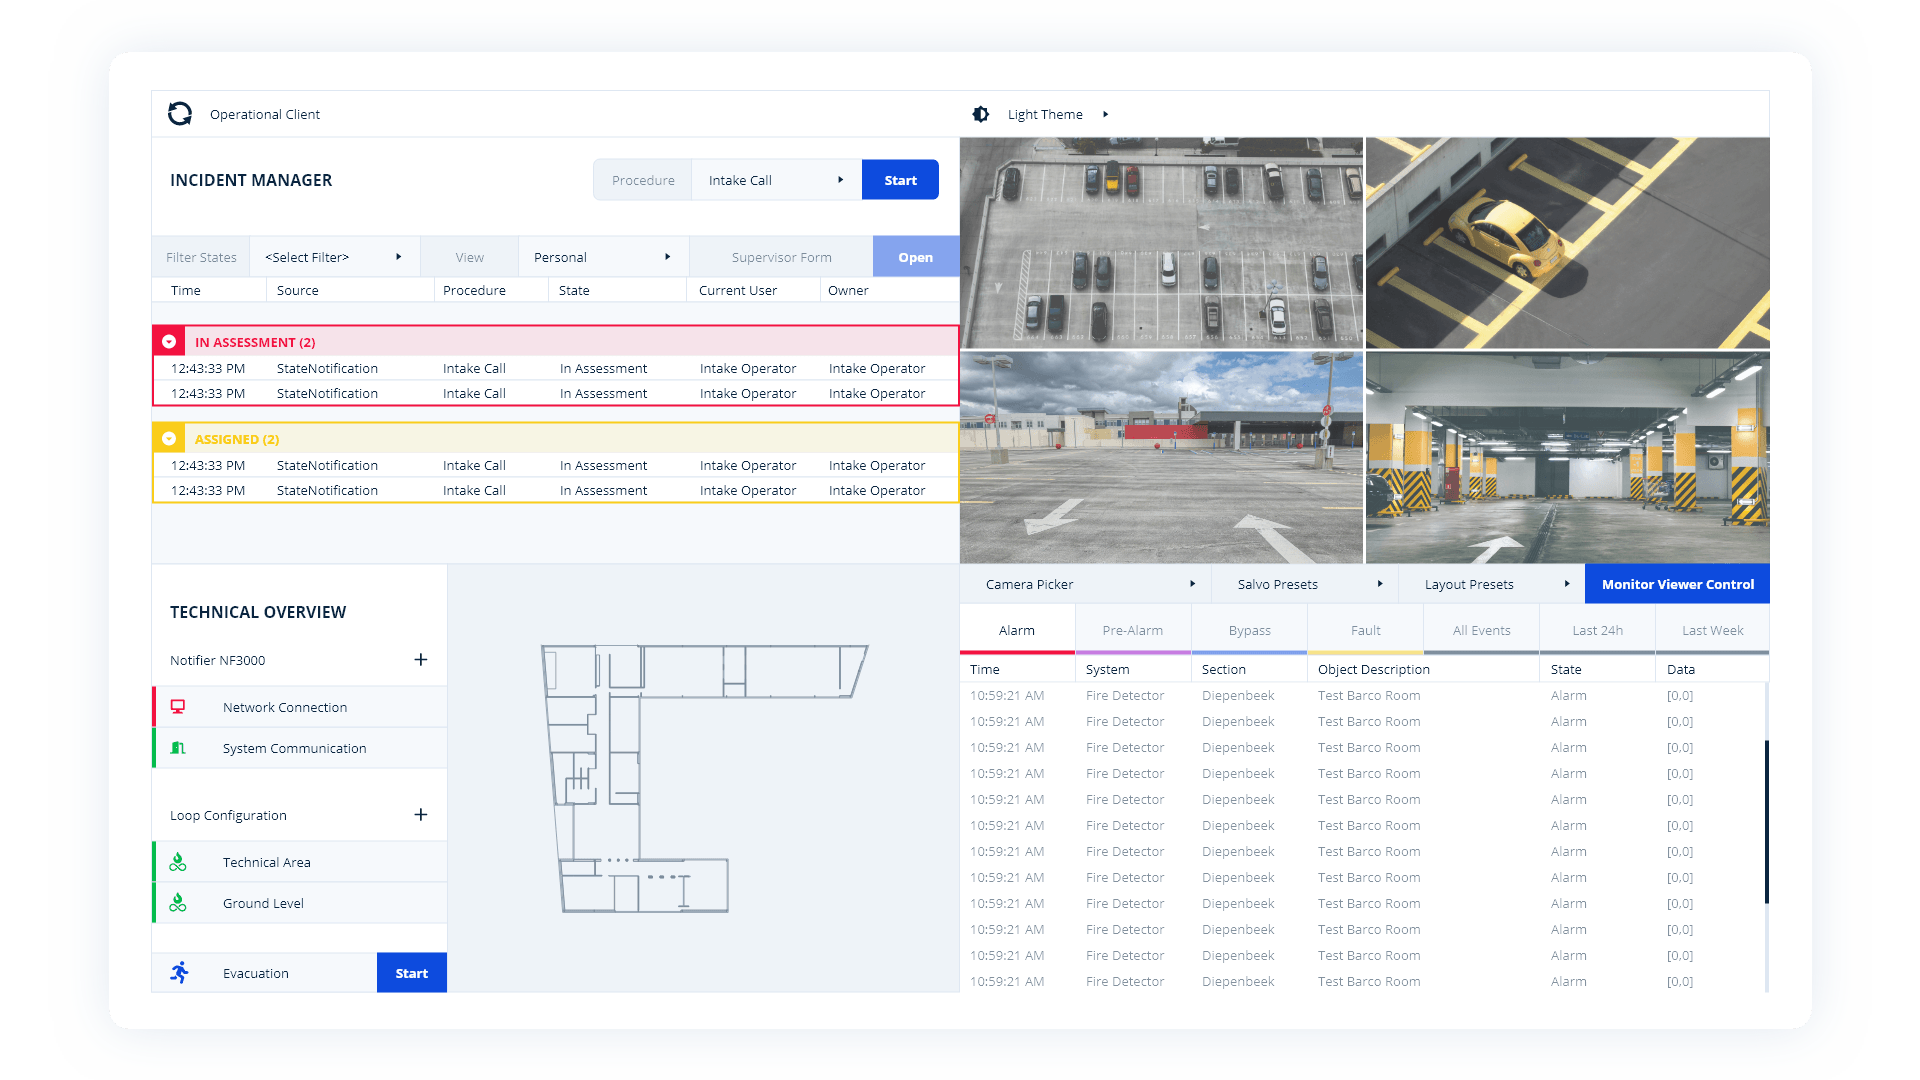Open the Intake Call procedure dropdown
Screen dimensions: 1920x1080
point(776,180)
